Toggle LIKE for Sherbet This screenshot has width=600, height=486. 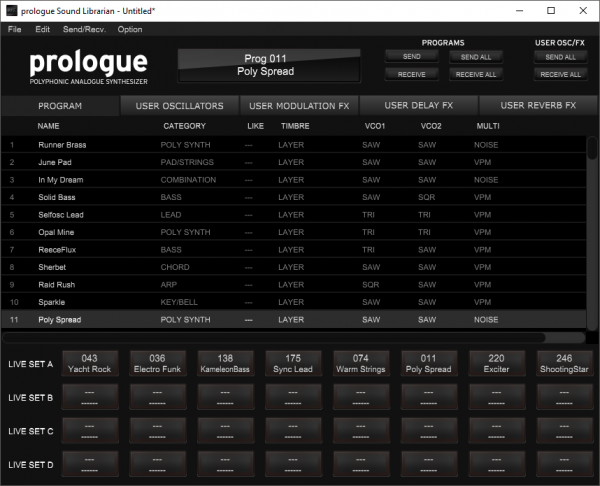pos(249,267)
